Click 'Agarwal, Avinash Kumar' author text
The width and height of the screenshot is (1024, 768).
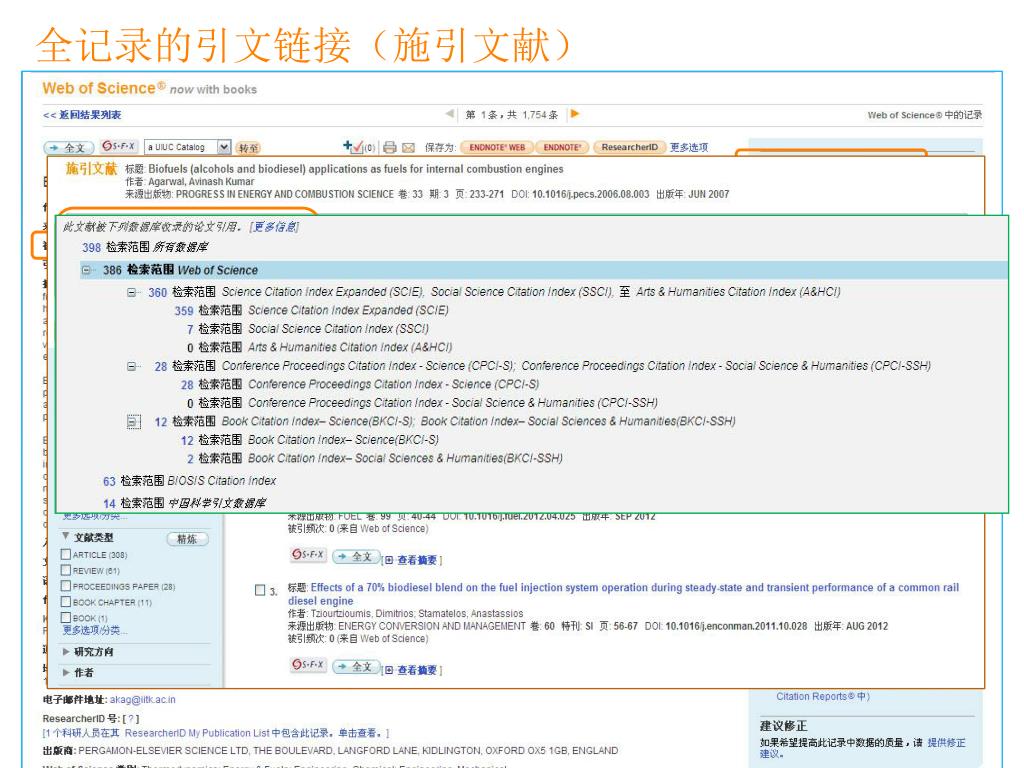tap(201, 182)
